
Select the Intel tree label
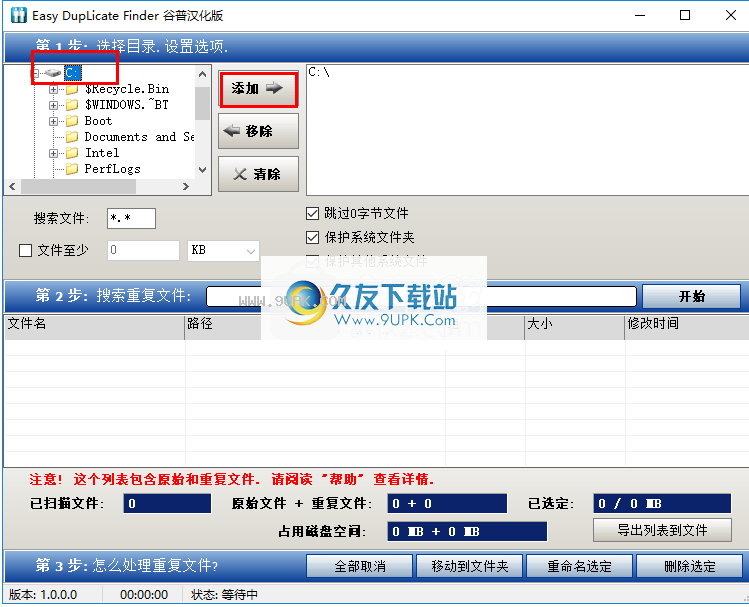pos(102,153)
